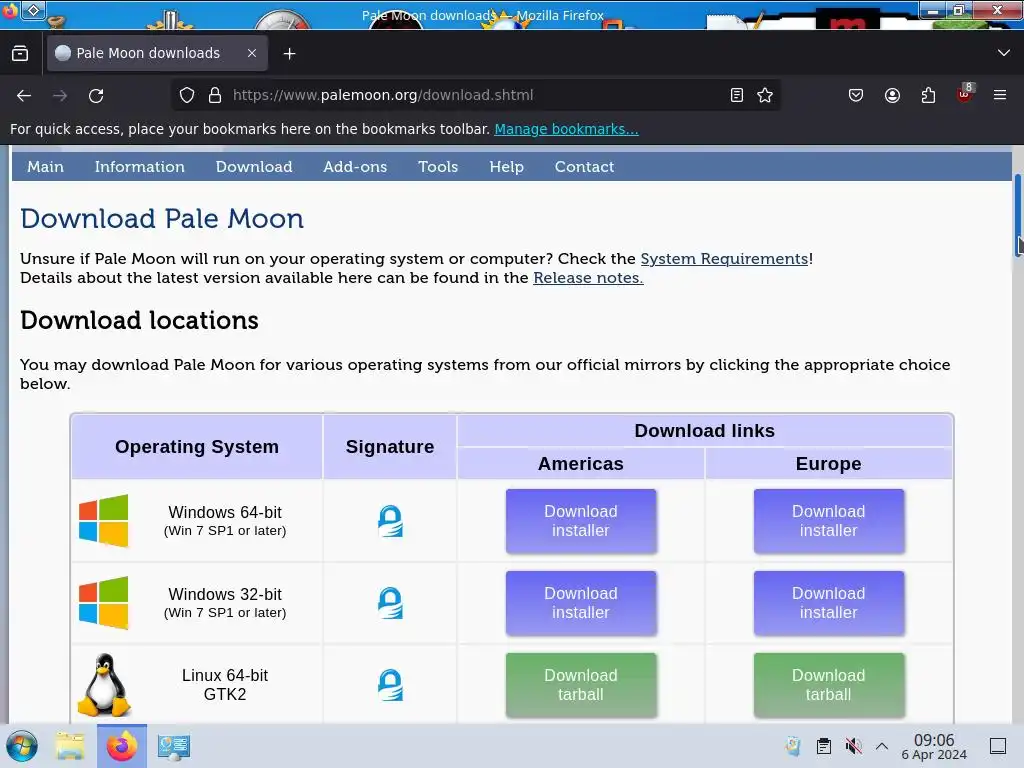1024x768 pixels.
Task: Open tracking protection shield icon
Action: [x=187, y=95]
